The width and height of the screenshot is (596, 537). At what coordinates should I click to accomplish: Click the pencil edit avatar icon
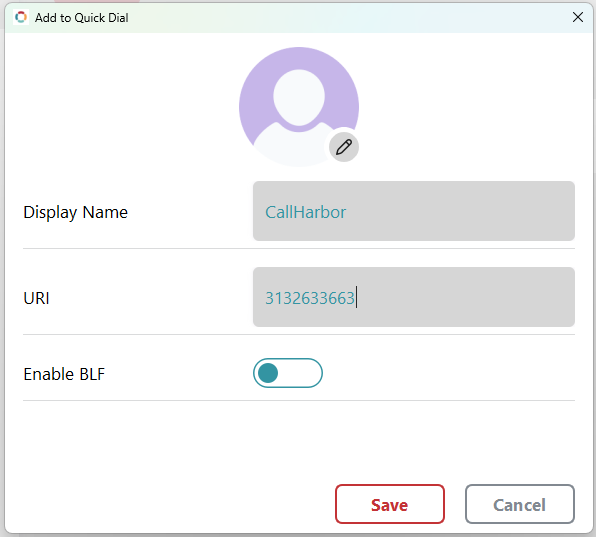pos(344,147)
